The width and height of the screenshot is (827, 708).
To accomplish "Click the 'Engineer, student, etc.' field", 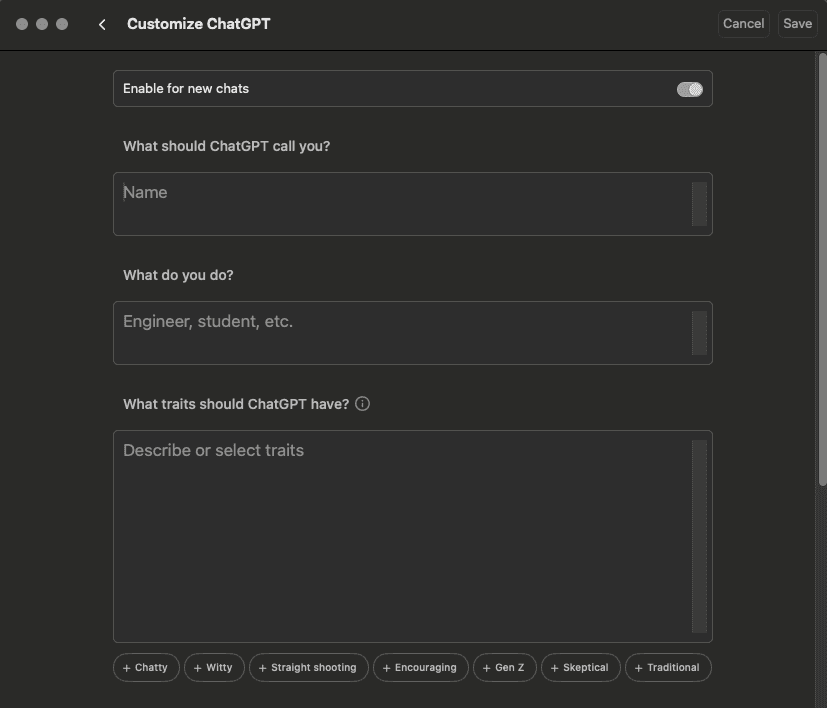I will [x=412, y=333].
